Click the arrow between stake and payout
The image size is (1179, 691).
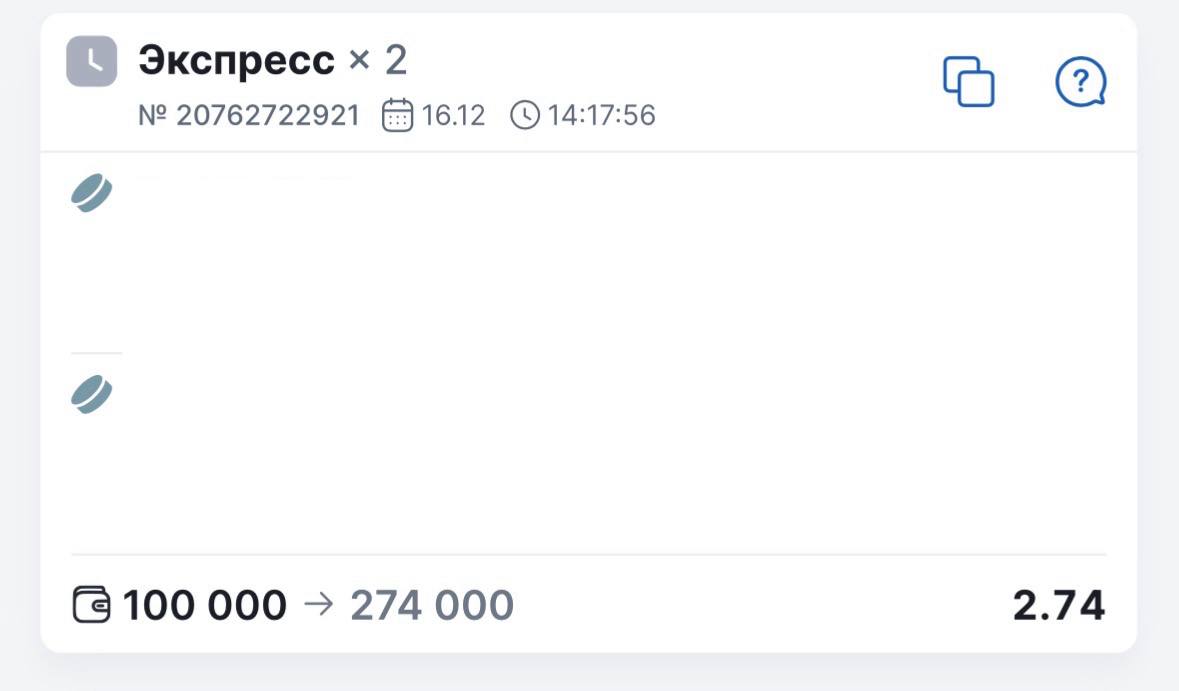point(317,605)
